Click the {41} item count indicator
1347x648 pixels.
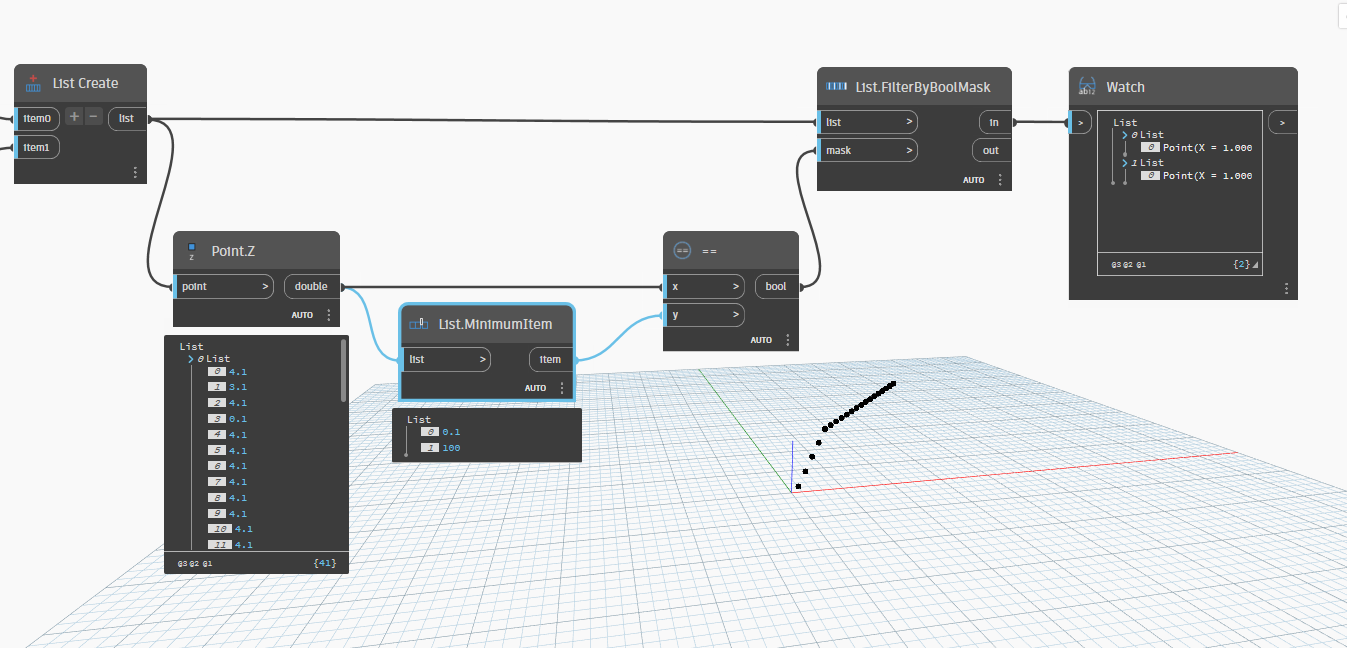tap(323, 562)
